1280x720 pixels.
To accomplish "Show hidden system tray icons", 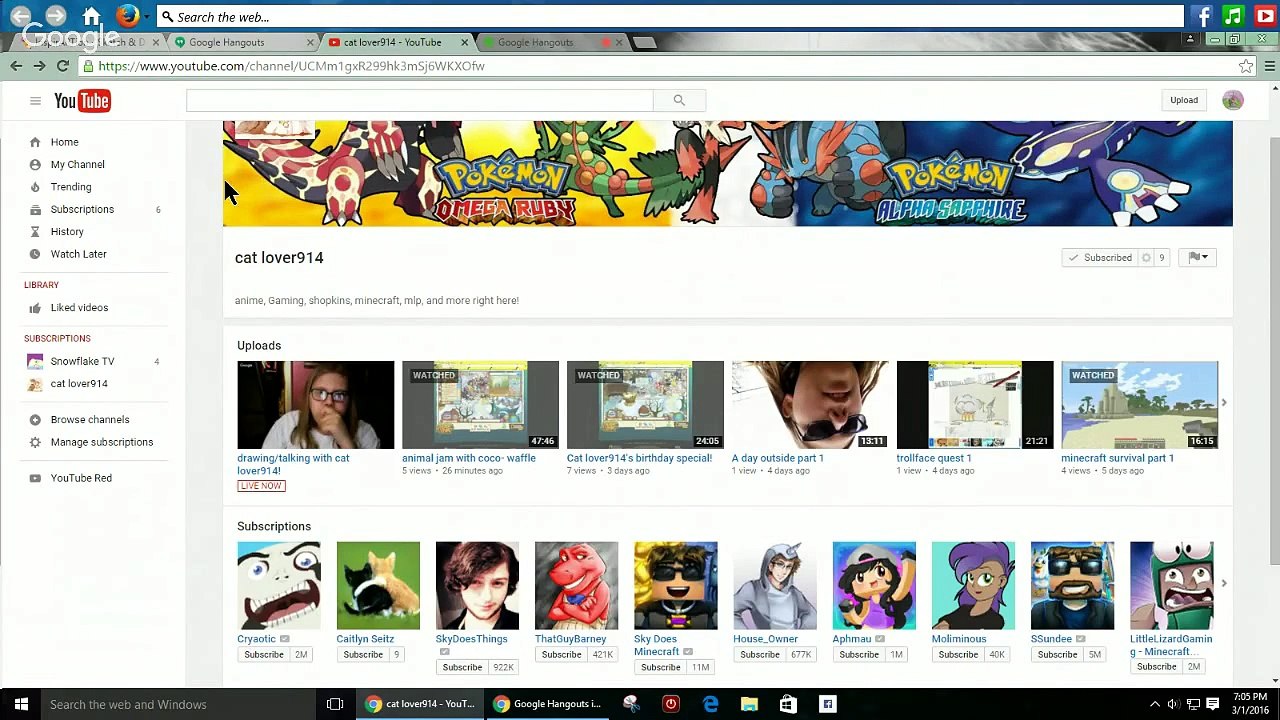I will click(x=1155, y=704).
